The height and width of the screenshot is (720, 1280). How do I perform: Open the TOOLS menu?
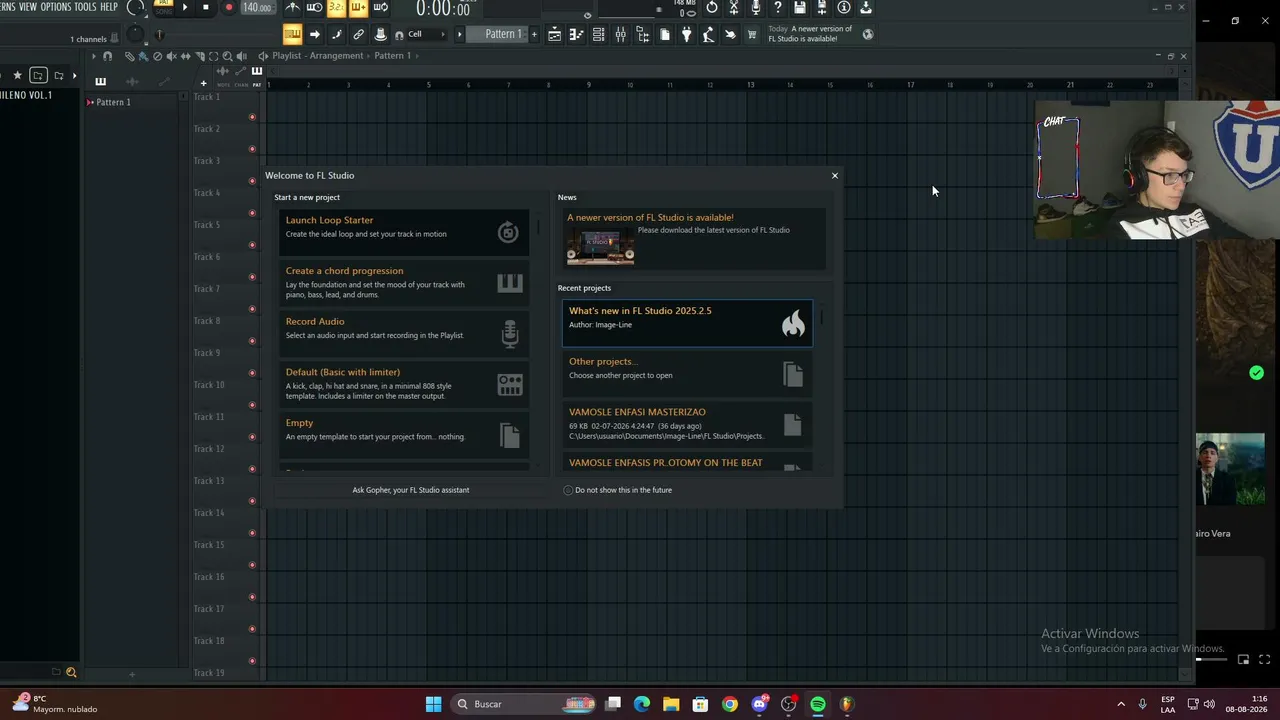click(86, 7)
